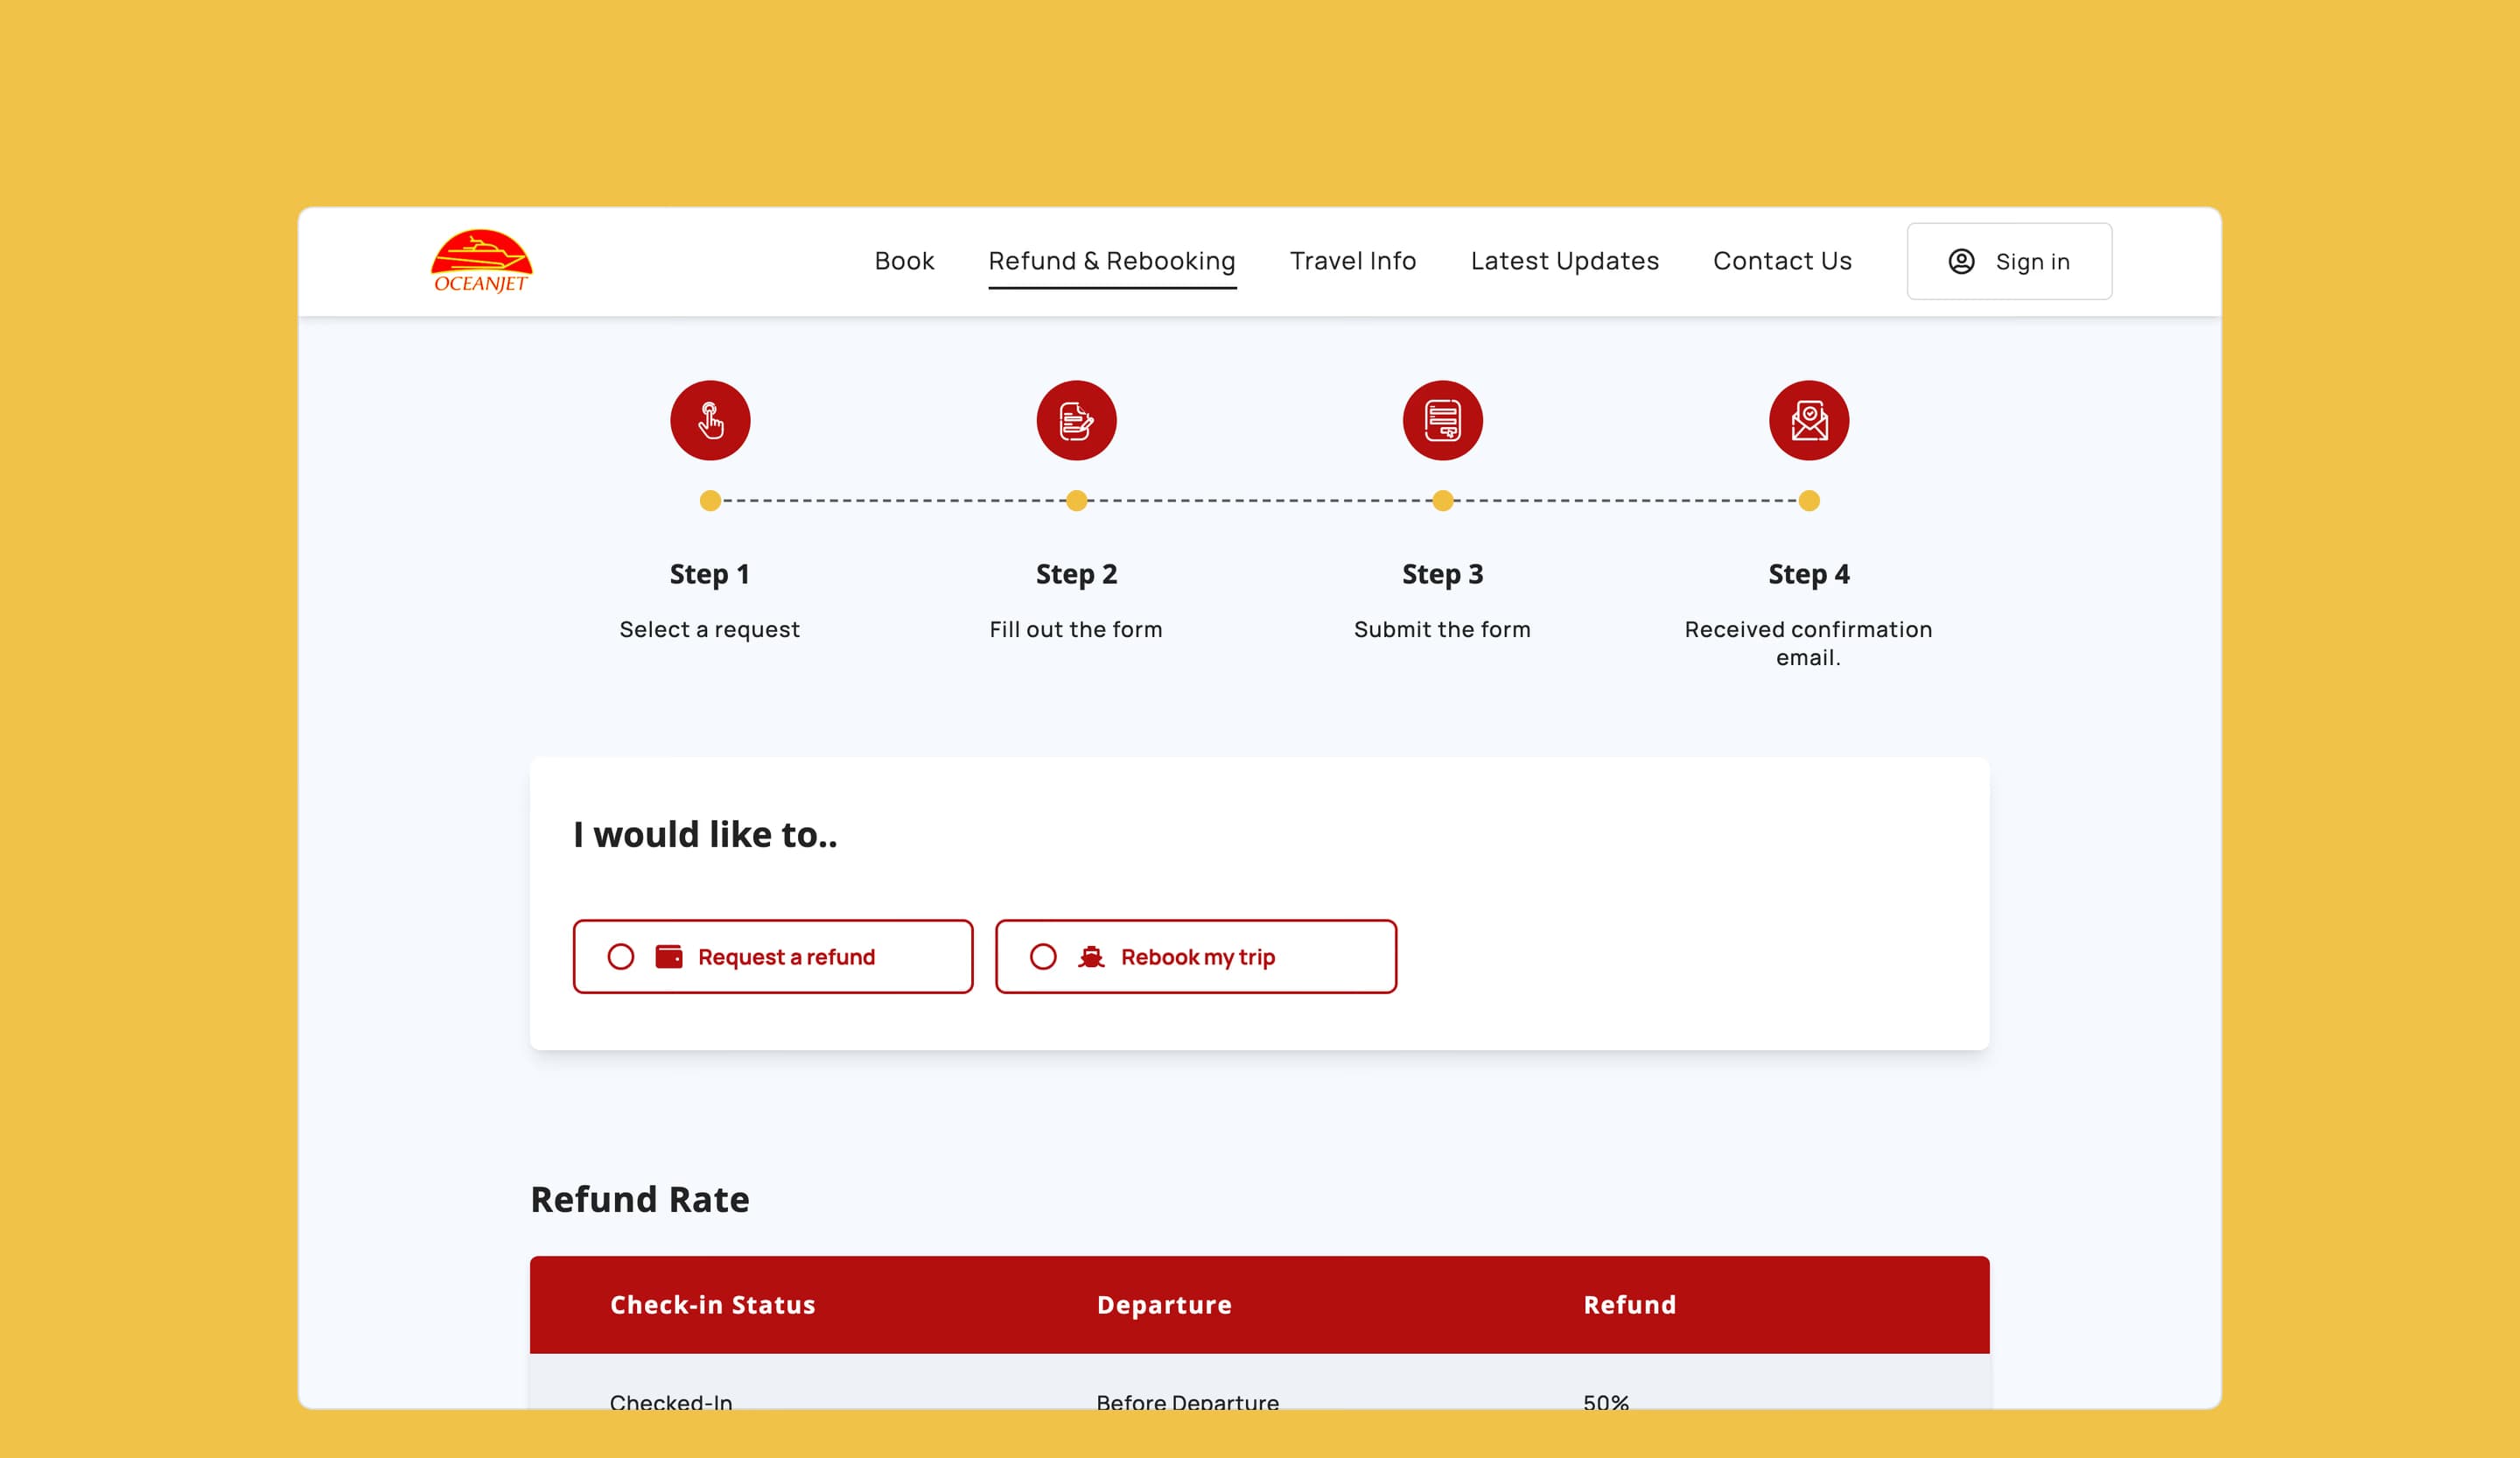Screen dimensions: 2520x1458
Task: Click the Step 3 progress dot
Action: (1442, 500)
